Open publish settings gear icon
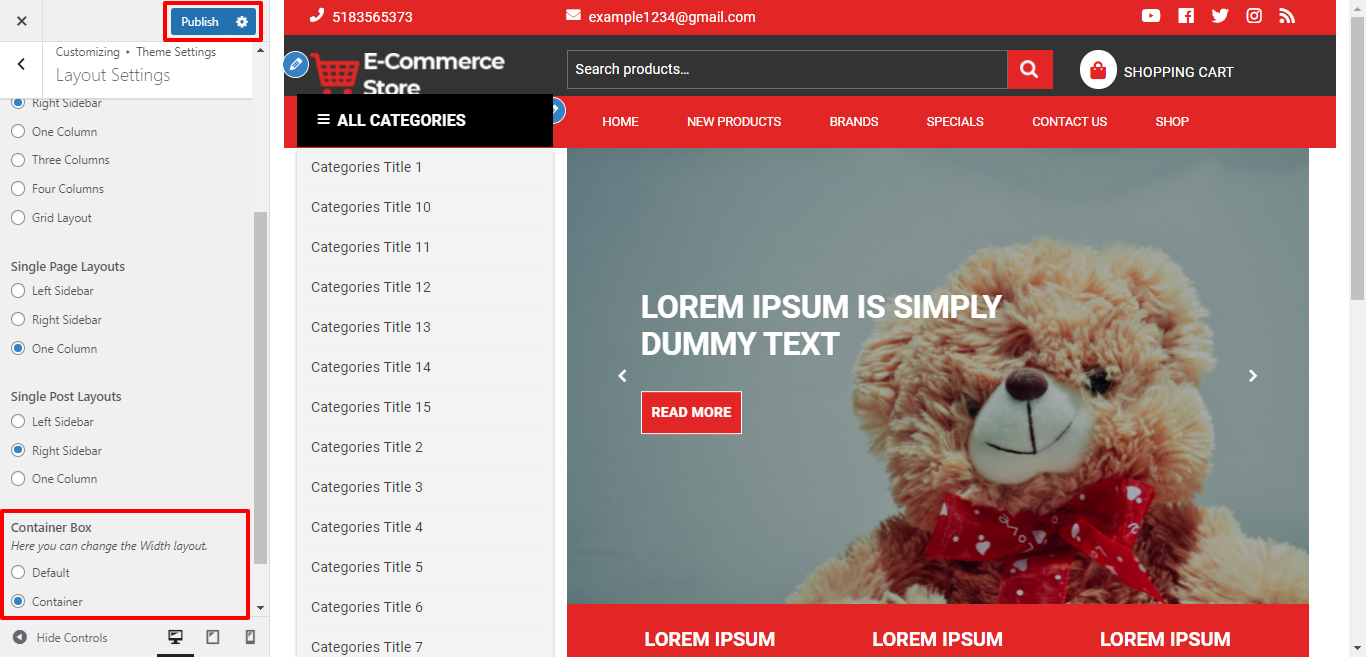 click(x=242, y=22)
